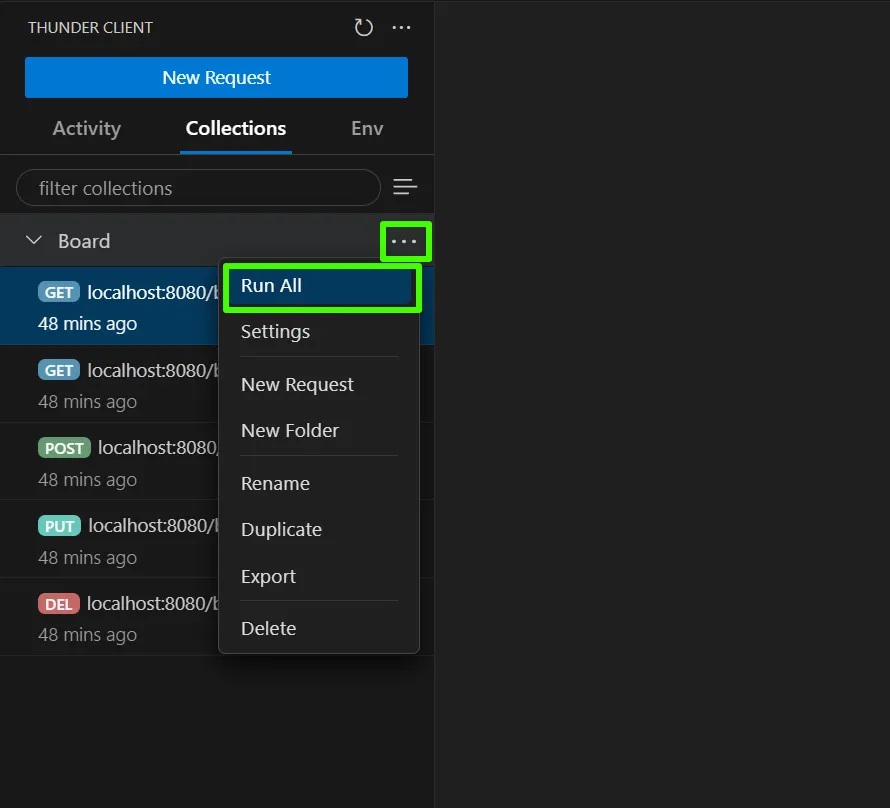890x808 pixels.
Task: Click the THUNDER CLIENT panel title
Action: 90,28
